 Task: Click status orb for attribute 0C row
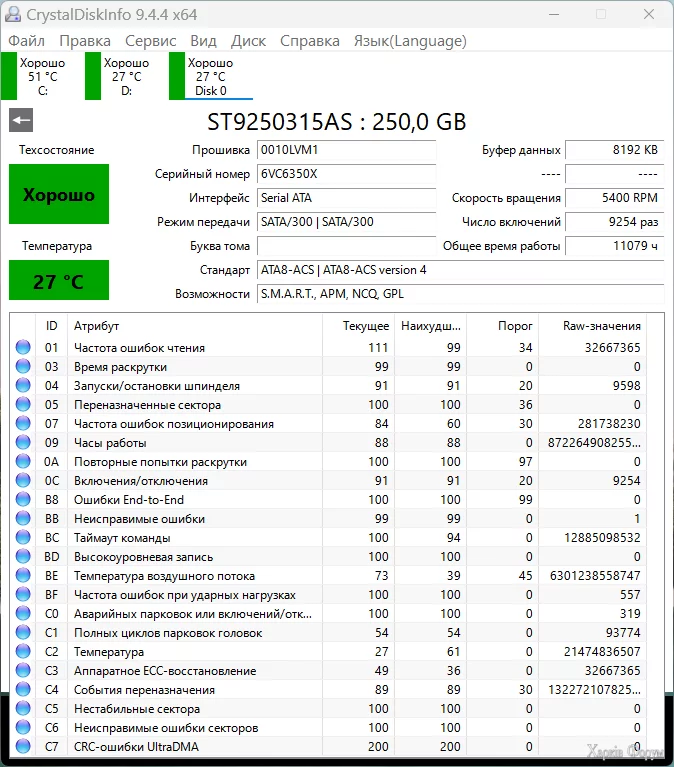pyautogui.click(x=23, y=480)
